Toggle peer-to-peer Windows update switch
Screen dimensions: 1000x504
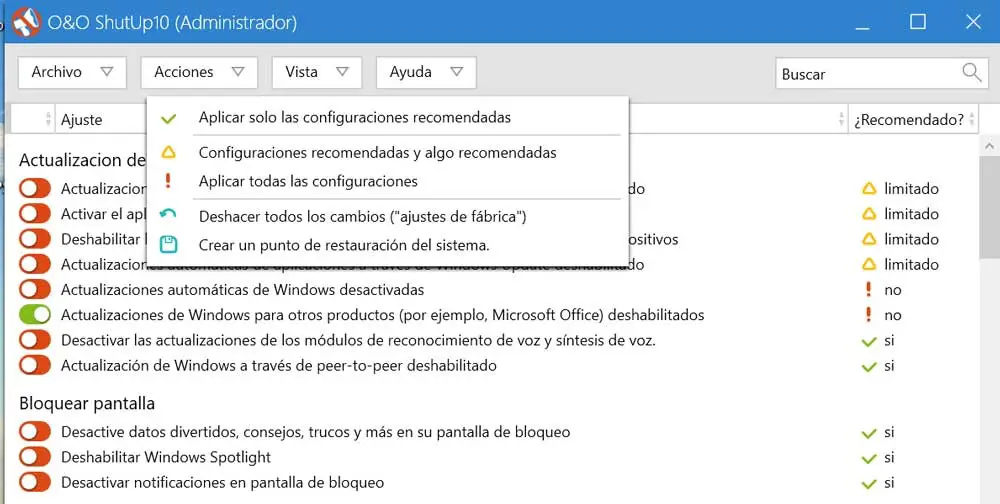[x=34, y=366]
